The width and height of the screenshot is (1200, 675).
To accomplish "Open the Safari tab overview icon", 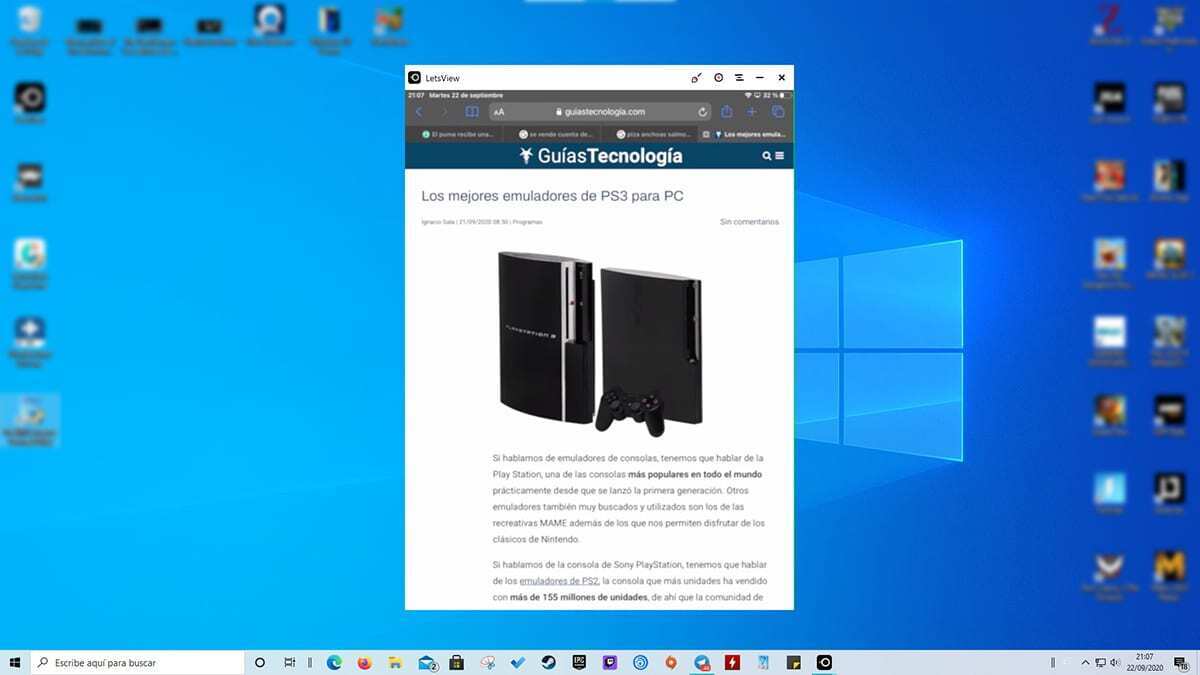I will click(x=777, y=112).
